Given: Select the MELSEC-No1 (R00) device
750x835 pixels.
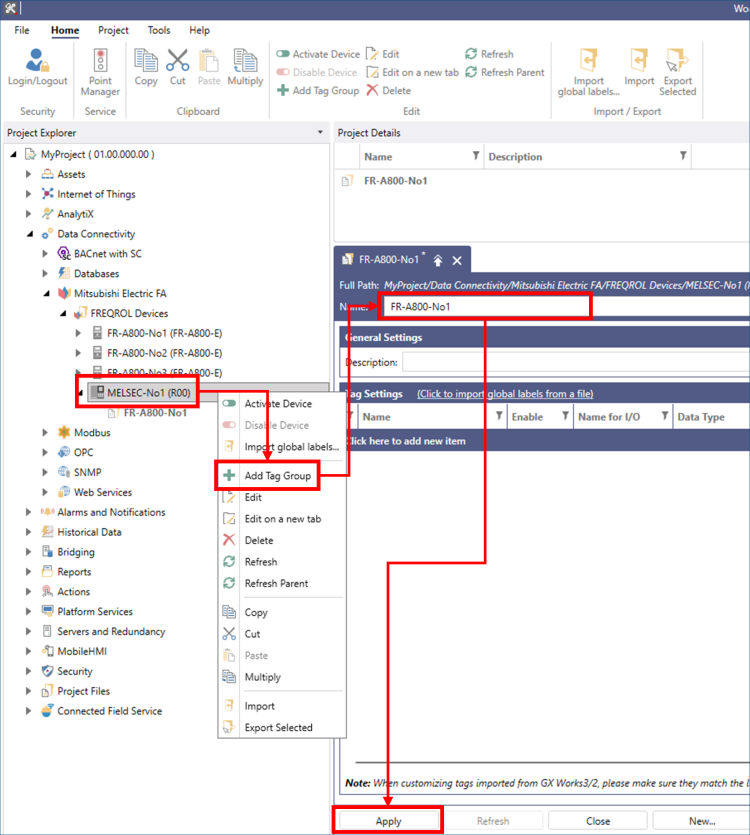Looking at the screenshot, I should pyautogui.click(x=149, y=393).
